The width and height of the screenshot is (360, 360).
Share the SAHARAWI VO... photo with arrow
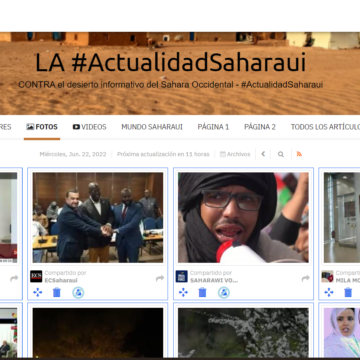tap(306, 278)
